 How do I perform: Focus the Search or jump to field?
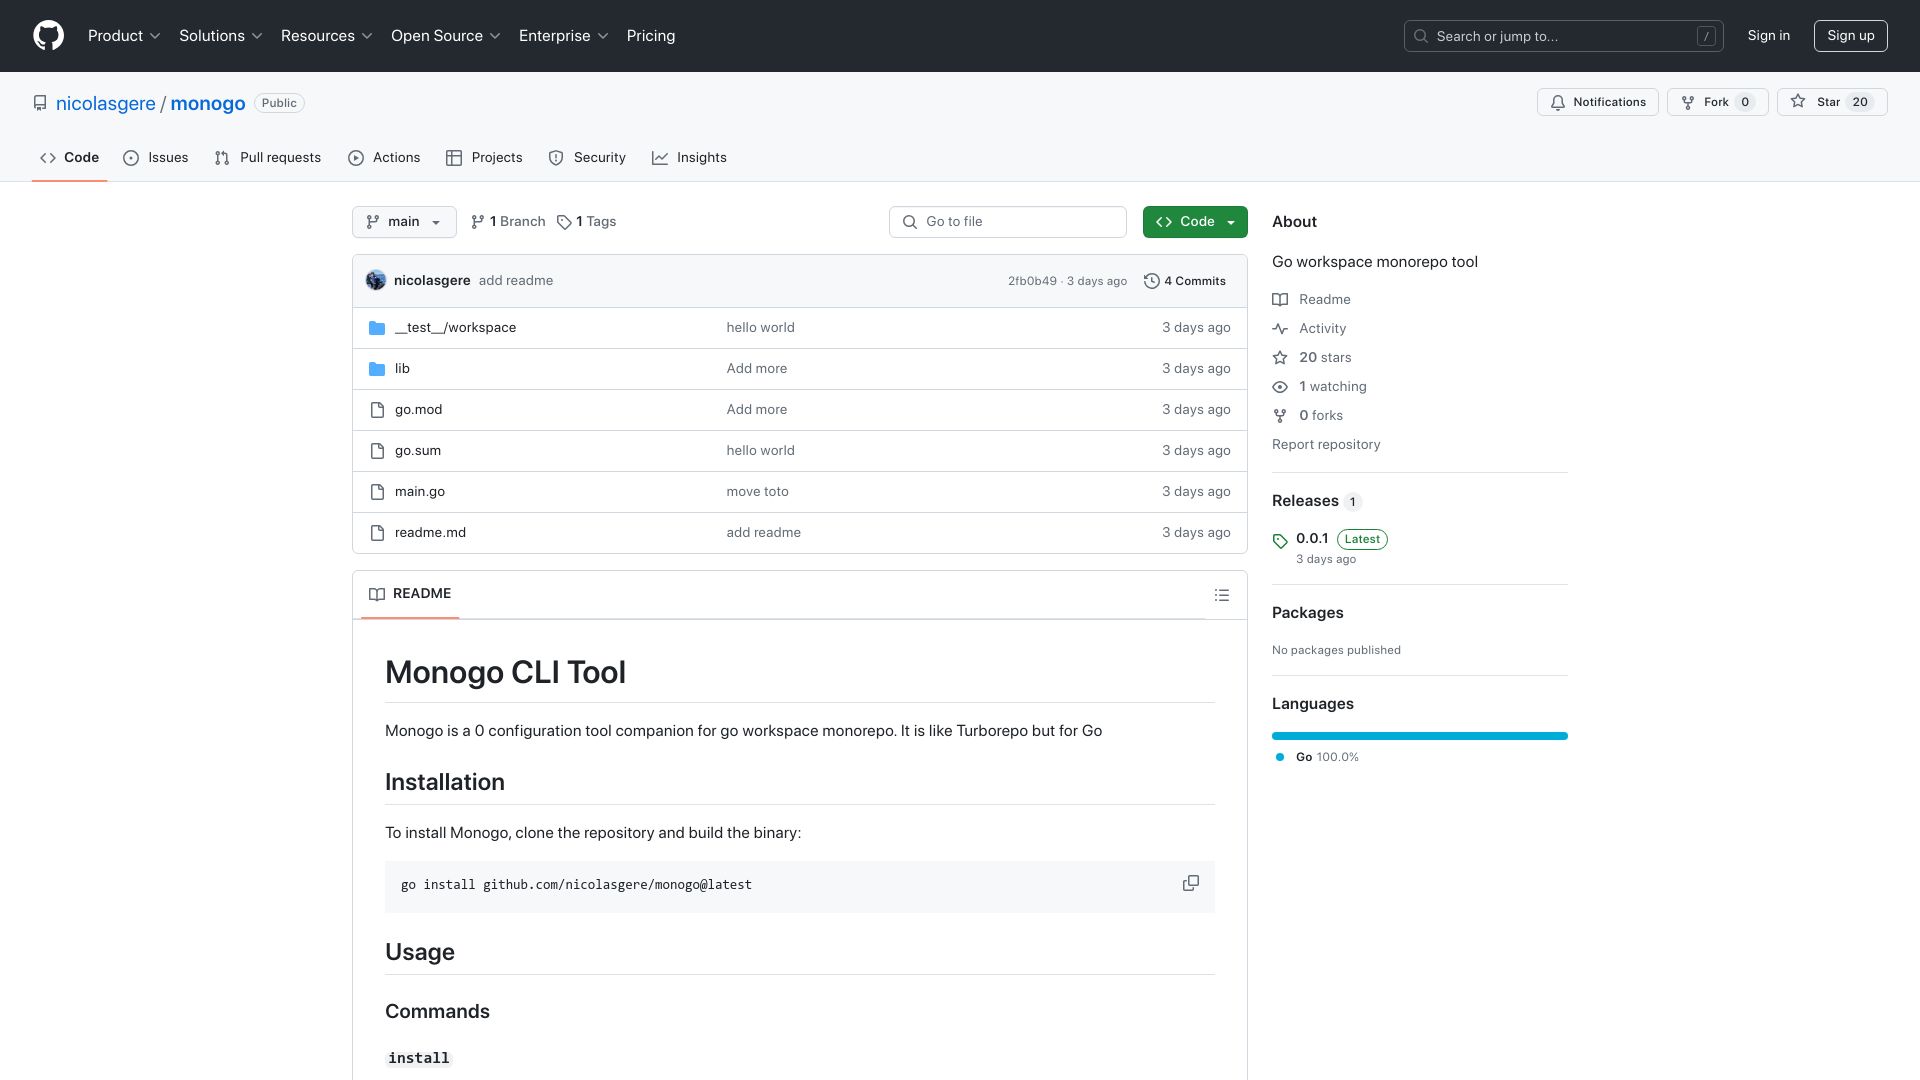pos(1564,36)
